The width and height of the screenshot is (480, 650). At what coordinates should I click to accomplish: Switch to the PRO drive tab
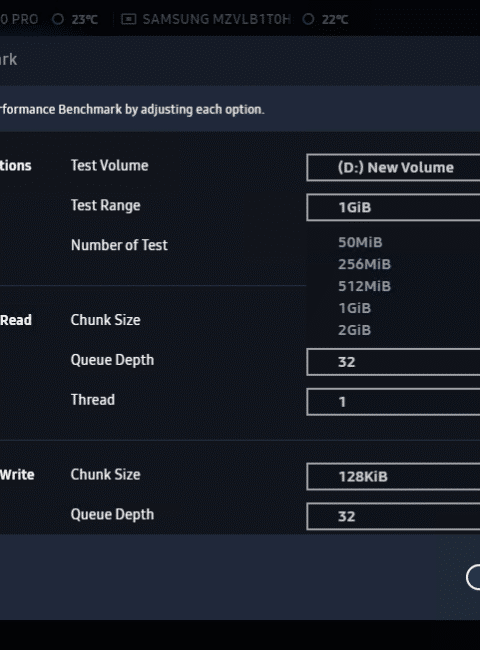pos(19,19)
